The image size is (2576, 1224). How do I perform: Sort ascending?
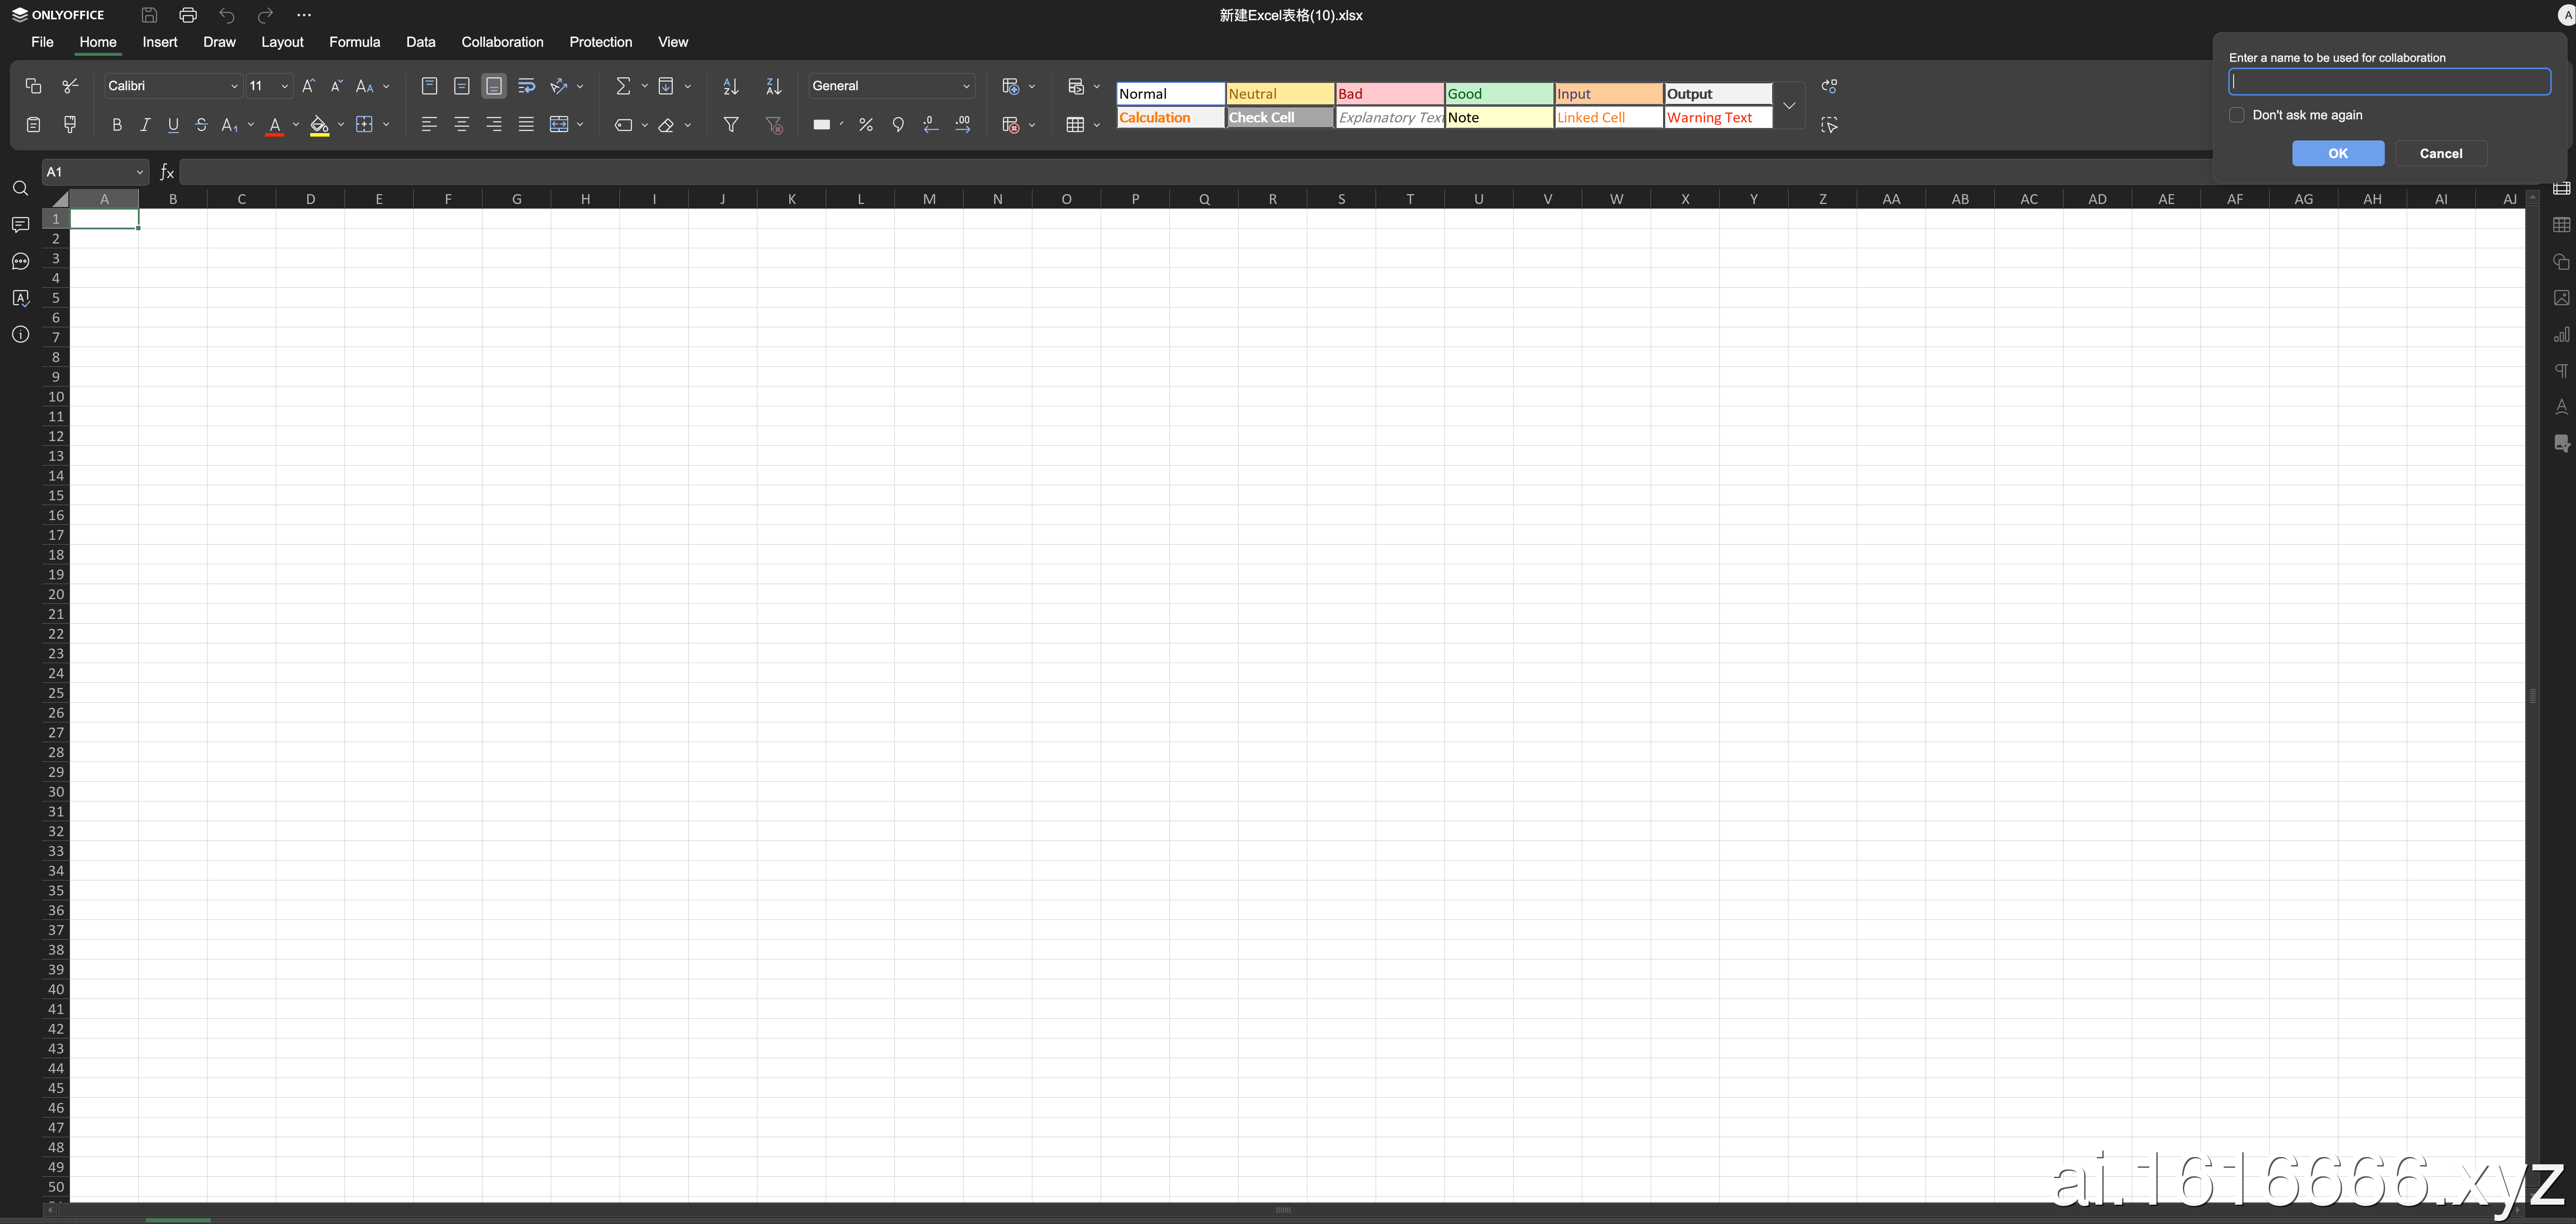pyautogui.click(x=731, y=86)
